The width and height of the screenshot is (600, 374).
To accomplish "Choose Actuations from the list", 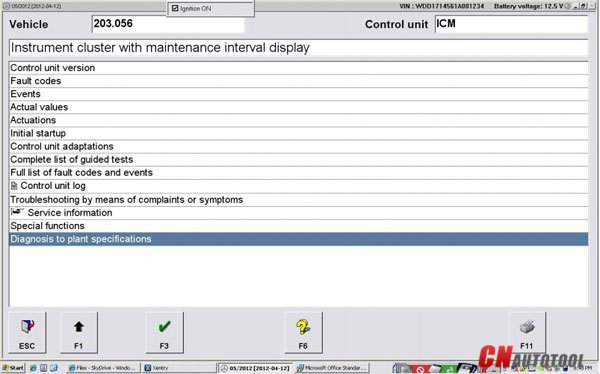I will pos(298,120).
